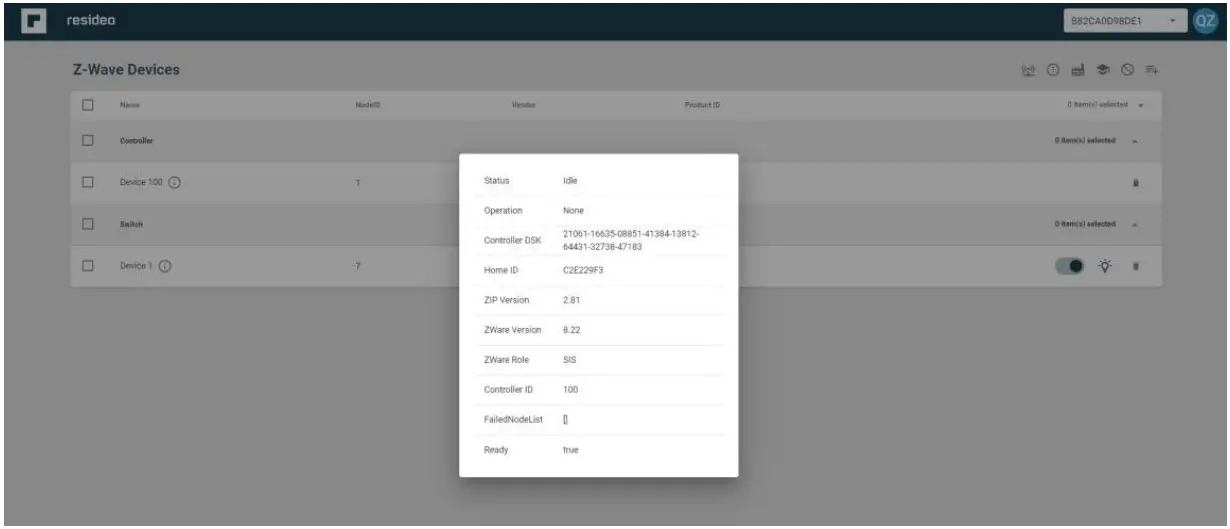Screen dimensions: 1230x529
Task: Collapse the Switch group chevron
Action: coord(1137,225)
